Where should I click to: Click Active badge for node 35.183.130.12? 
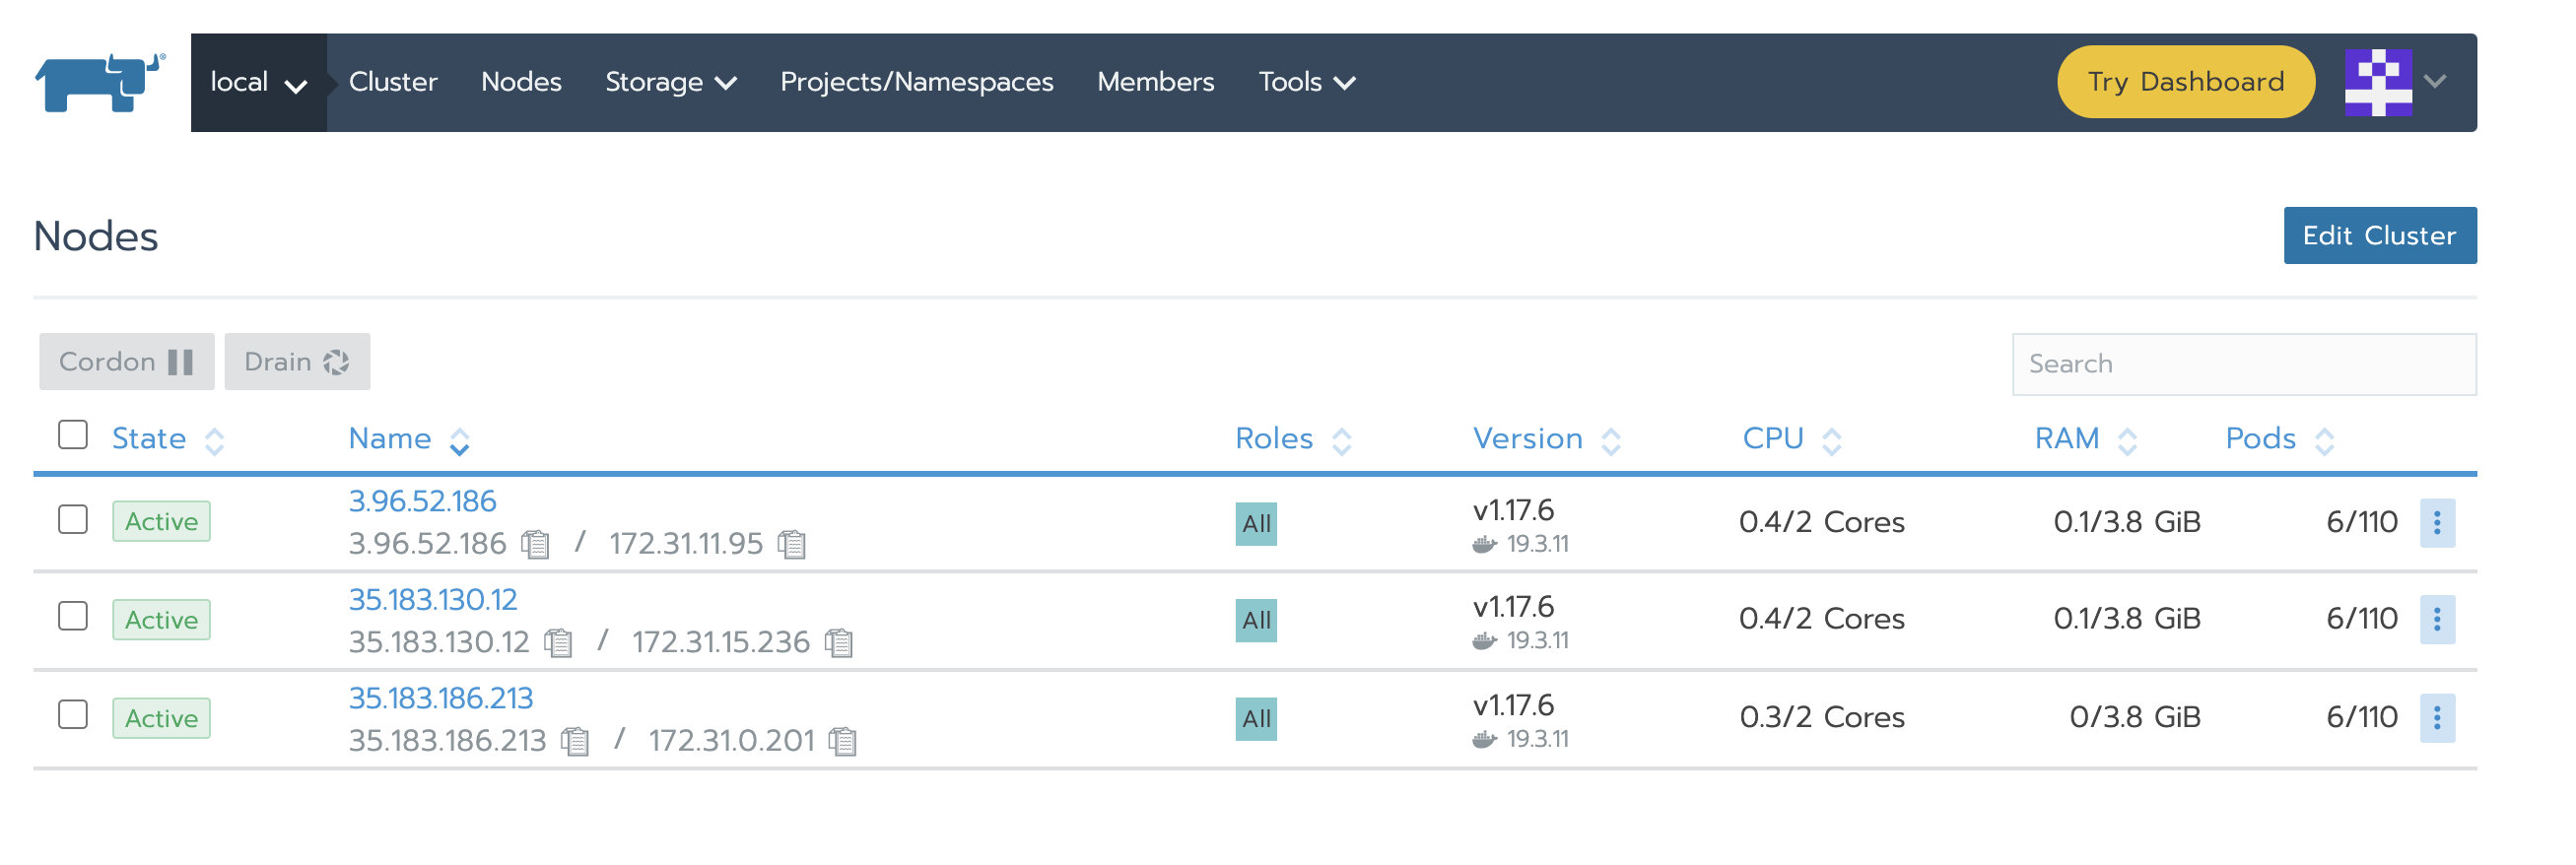[x=161, y=621]
